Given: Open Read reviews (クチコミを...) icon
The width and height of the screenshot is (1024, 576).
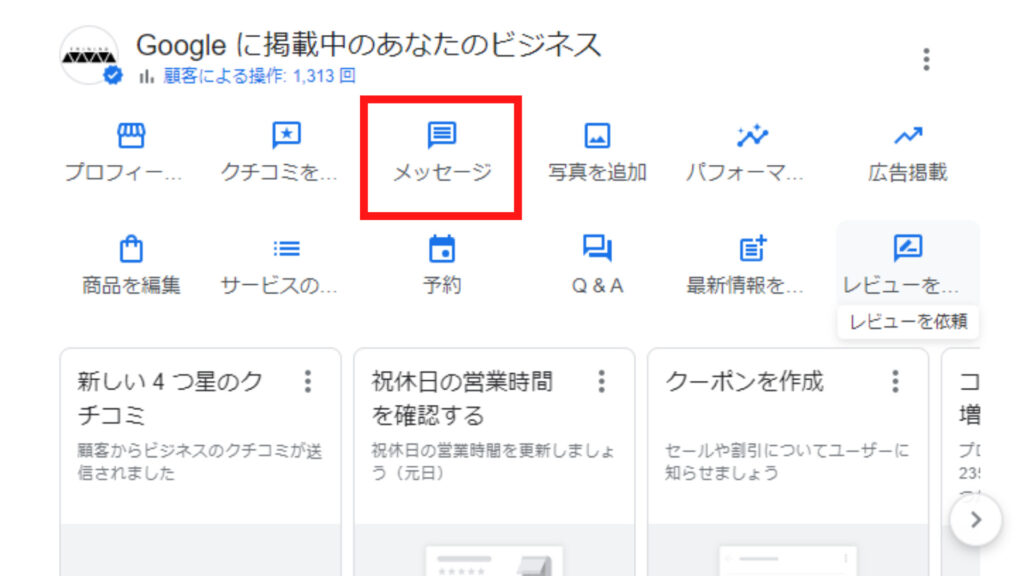Looking at the screenshot, I should tap(286, 135).
